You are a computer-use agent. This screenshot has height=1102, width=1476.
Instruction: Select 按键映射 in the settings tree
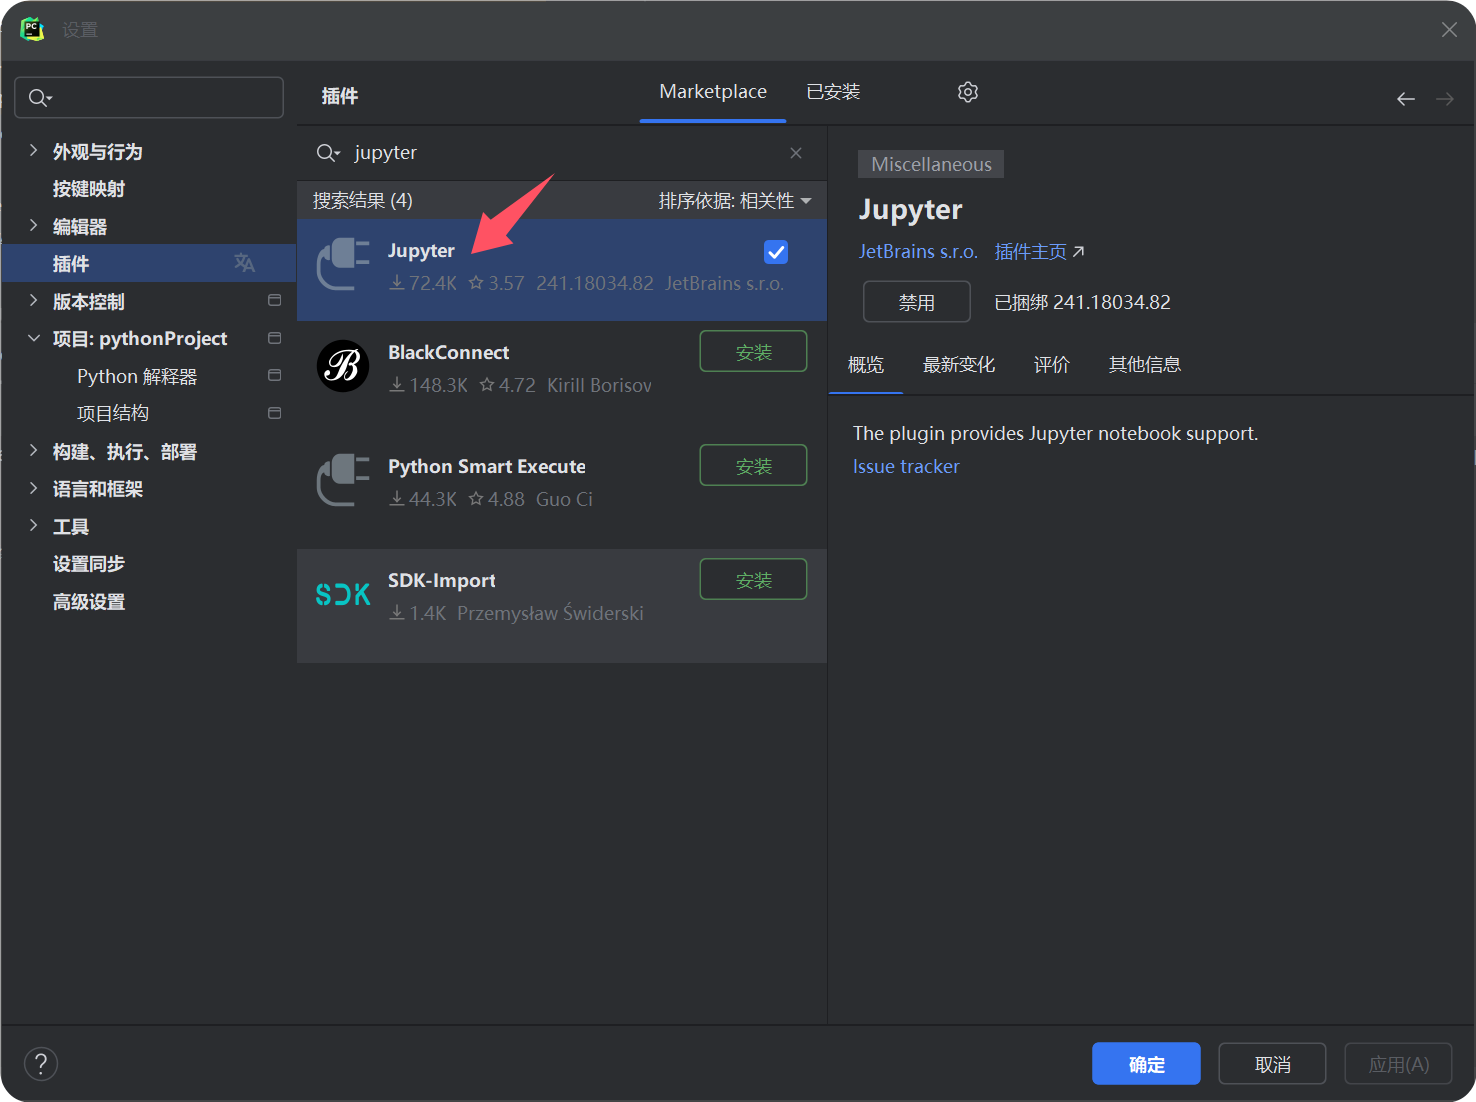(89, 189)
